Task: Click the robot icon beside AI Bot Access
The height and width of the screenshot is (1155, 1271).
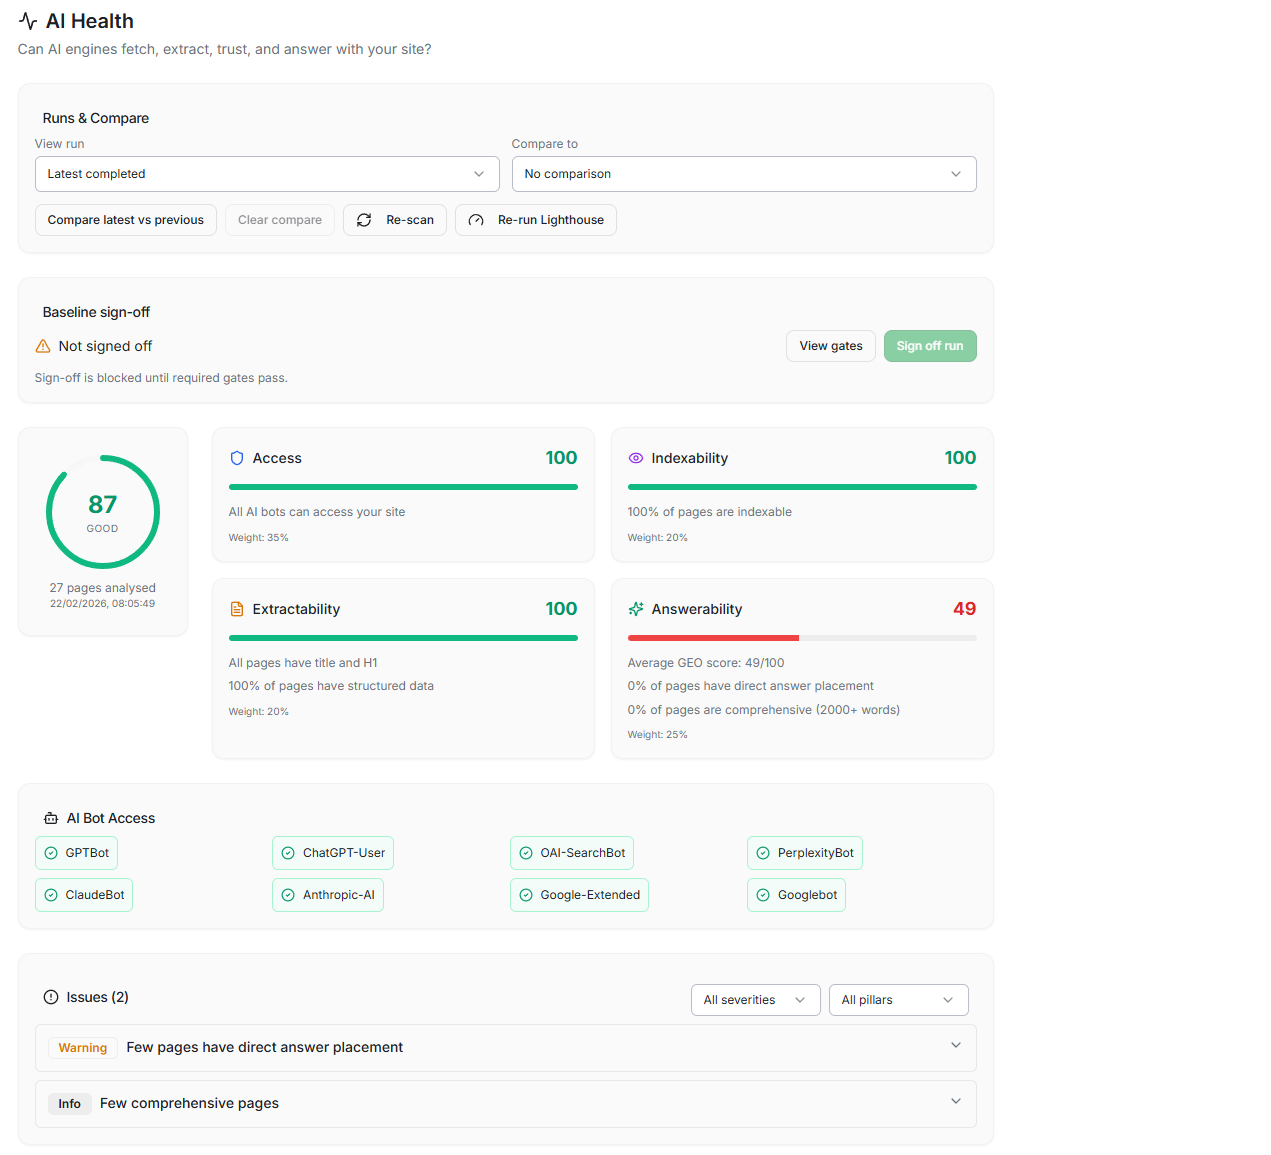Action: pyautogui.click(x=48, y=817)
